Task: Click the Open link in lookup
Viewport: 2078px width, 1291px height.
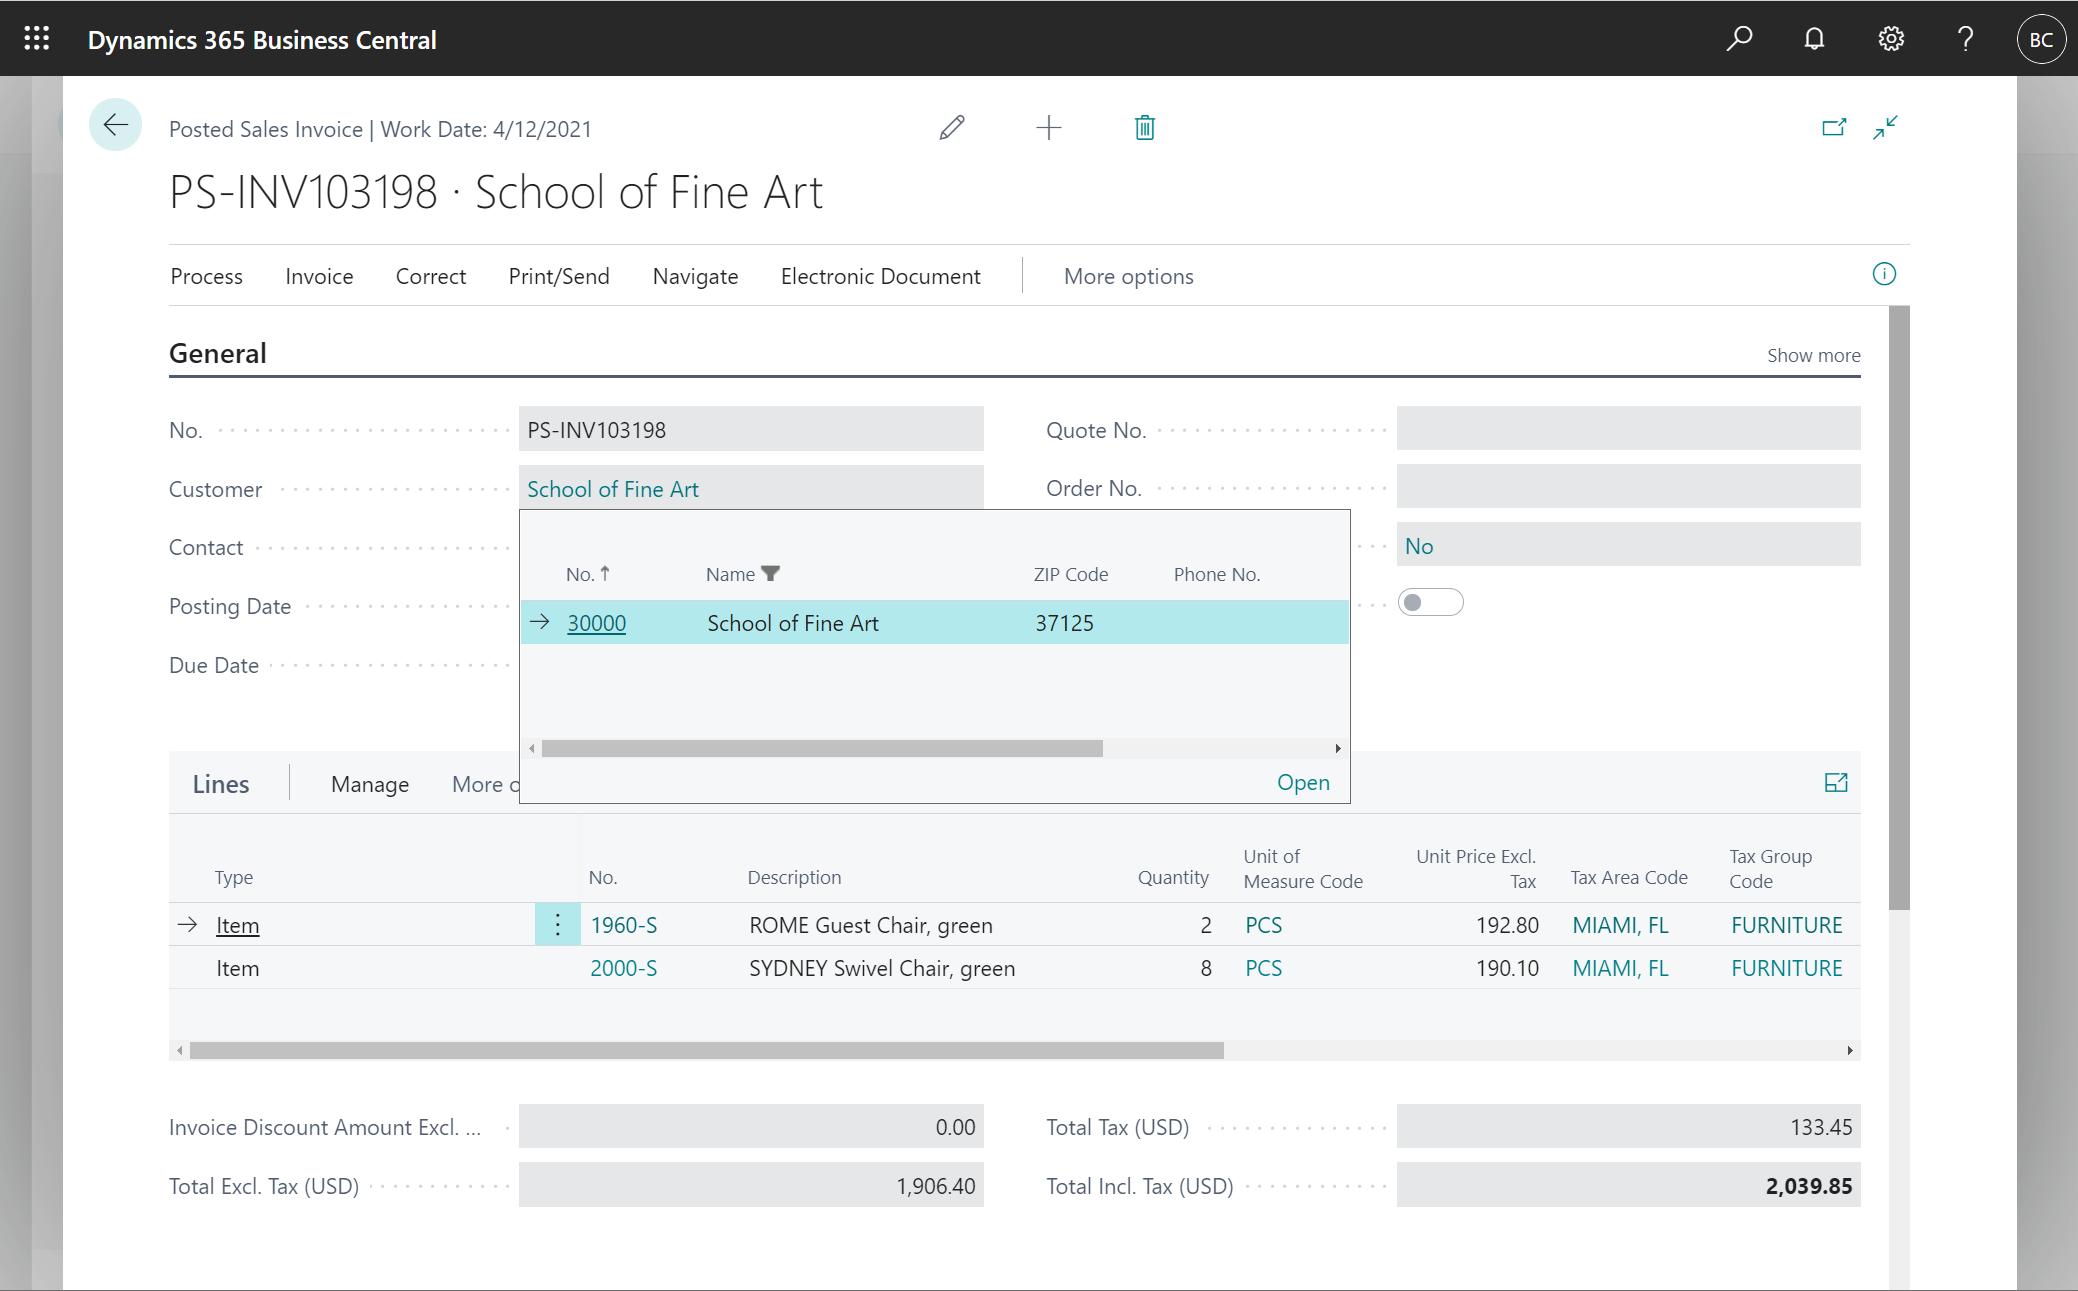Action: (x=1303, y=782)
